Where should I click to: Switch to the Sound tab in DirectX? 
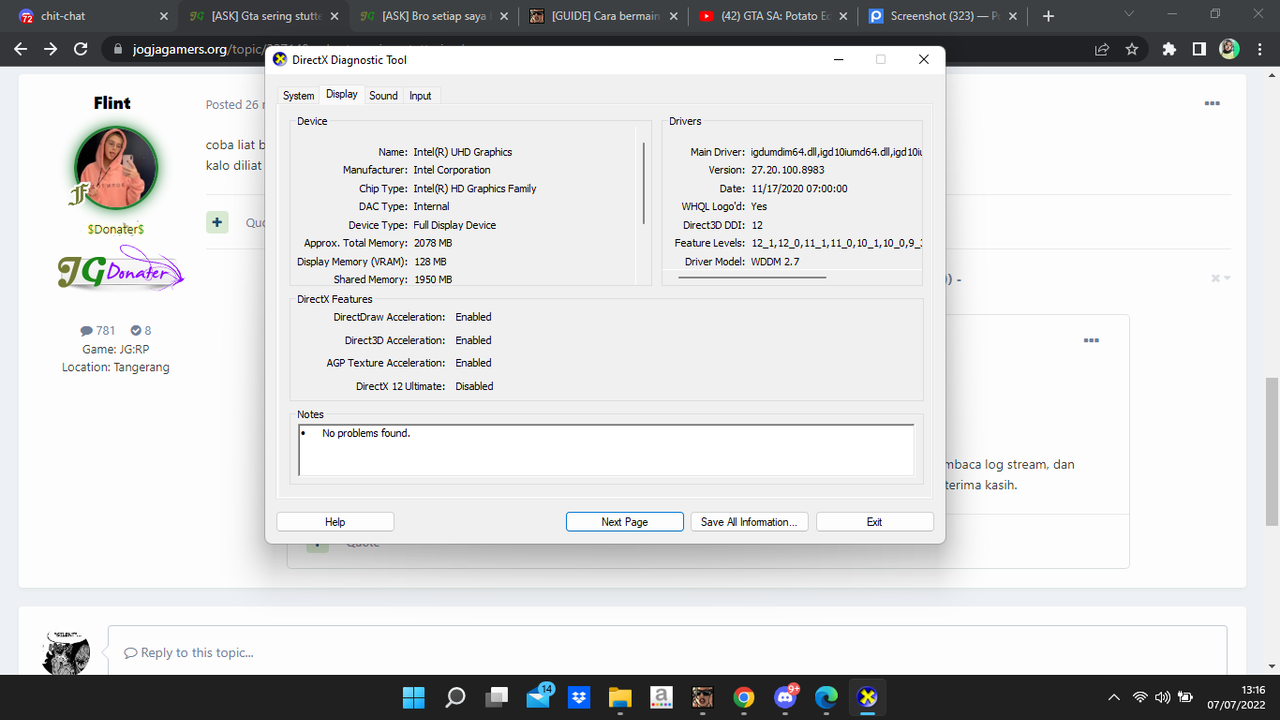(x=383, y=96)
